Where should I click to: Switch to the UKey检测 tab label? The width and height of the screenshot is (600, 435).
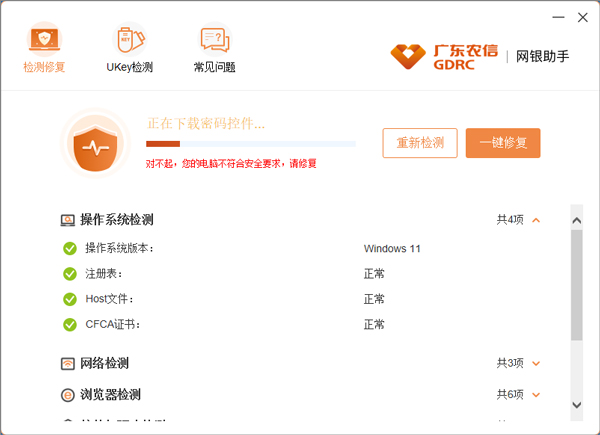coord(130,67)
